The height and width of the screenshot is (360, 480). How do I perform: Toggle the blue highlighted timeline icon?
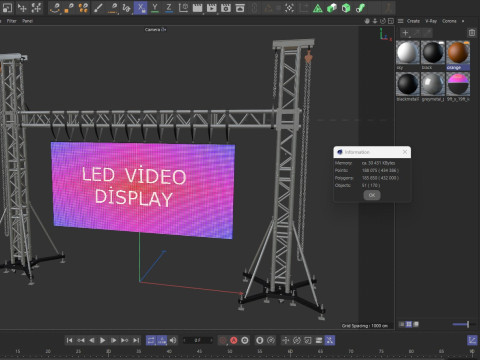330,340
